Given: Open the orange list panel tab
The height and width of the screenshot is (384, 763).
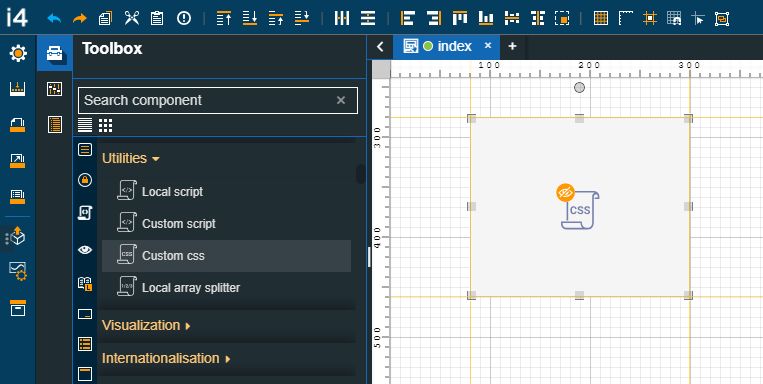Looking at the screenshot, I should 54,125.
